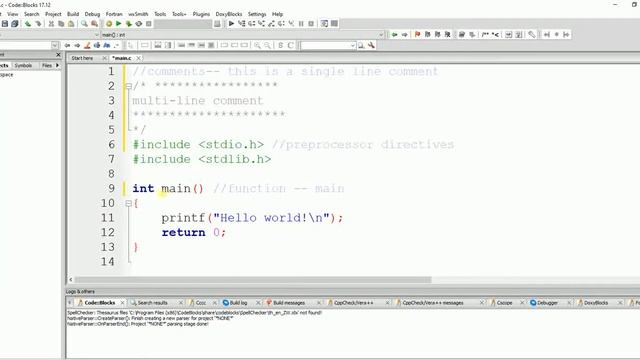
Task: Show more Management tabs with the arrow
Action: pos(58,65)
